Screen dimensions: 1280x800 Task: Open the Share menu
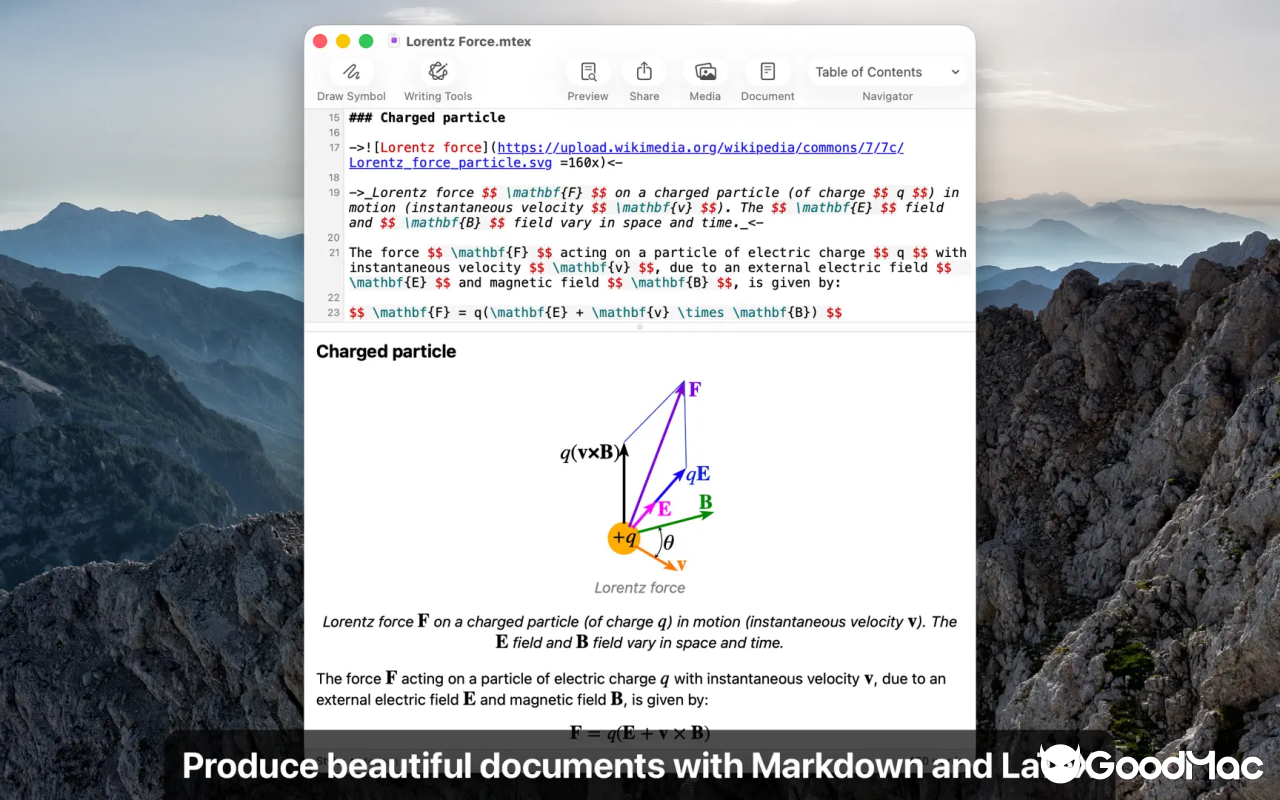point(644,71)
